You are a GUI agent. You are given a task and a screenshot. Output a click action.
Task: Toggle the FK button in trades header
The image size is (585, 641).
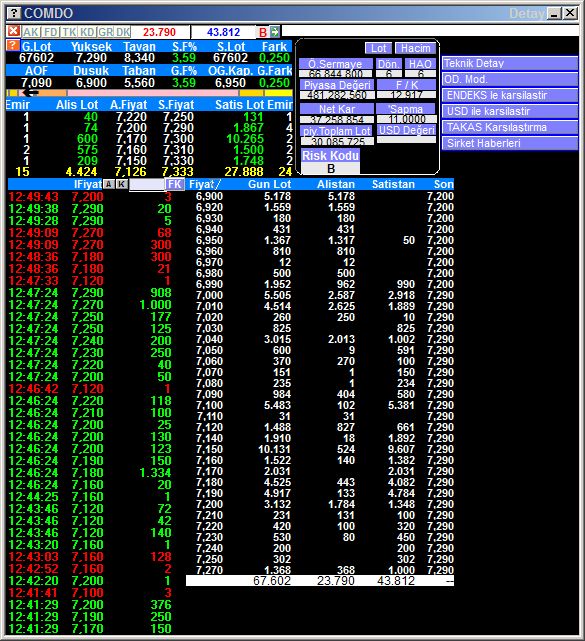(x=175, y=184)
